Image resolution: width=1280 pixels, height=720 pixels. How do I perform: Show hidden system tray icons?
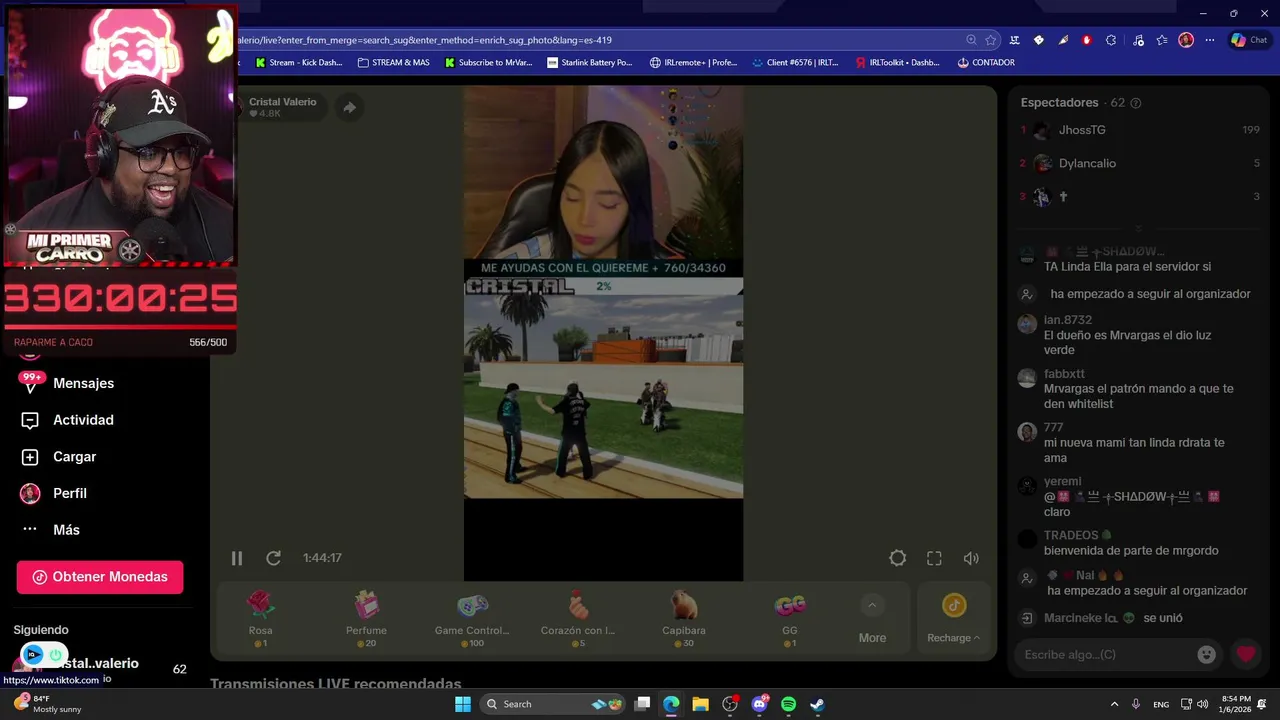(x=1114, y=704)
